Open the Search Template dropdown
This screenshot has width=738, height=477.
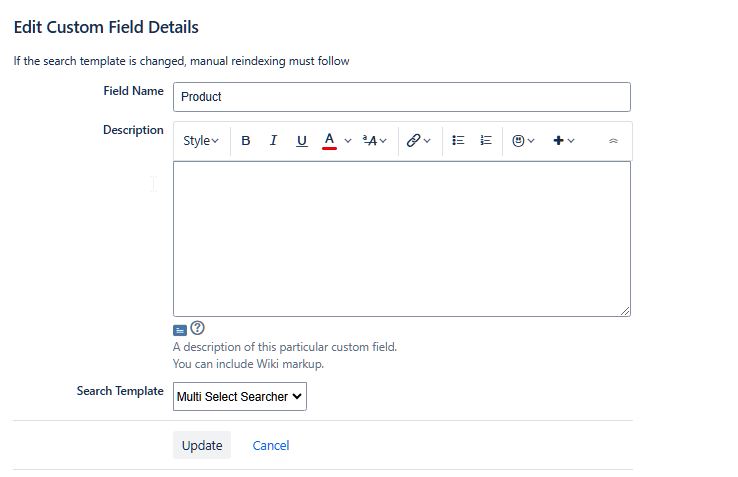click(240, 396)
